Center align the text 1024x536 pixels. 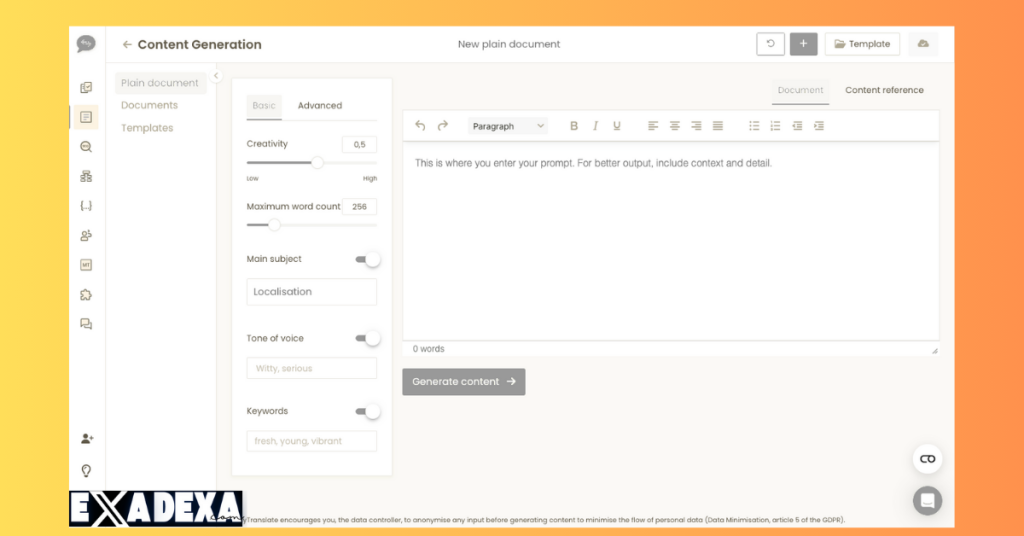click(x=675, y=126)
